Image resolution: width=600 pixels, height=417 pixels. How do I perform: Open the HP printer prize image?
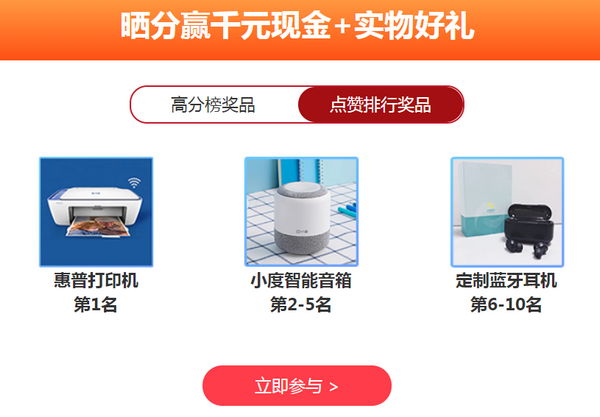tap(96, 212)
